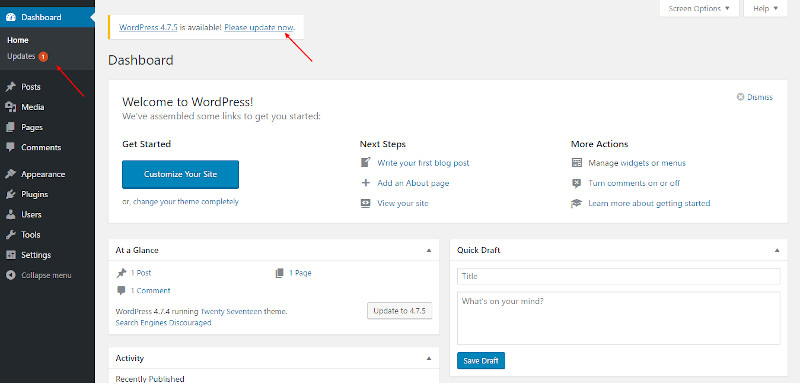Image resolution: width=800 pixels, height=383 pixels.
Task: Click the Settings sliders icon
Action: [10, 255]
